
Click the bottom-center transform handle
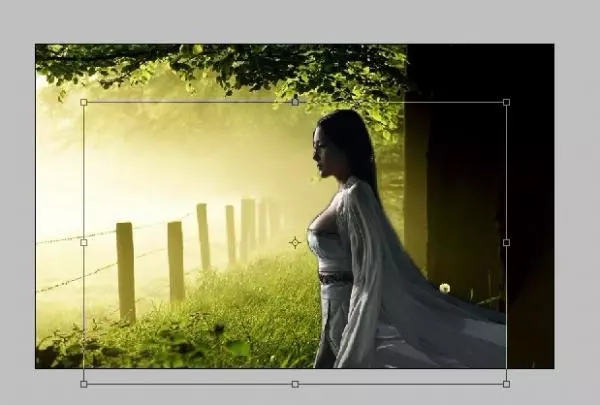tap(294, 383)
